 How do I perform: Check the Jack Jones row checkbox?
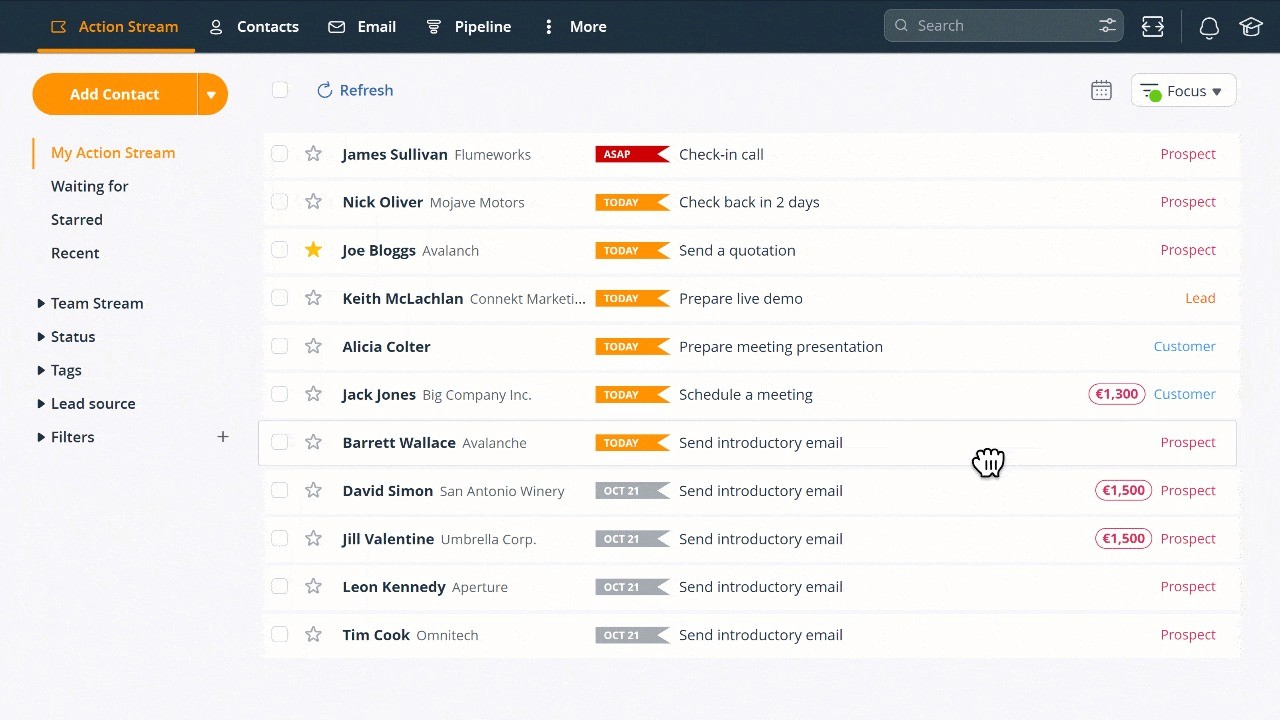[280, 394]
